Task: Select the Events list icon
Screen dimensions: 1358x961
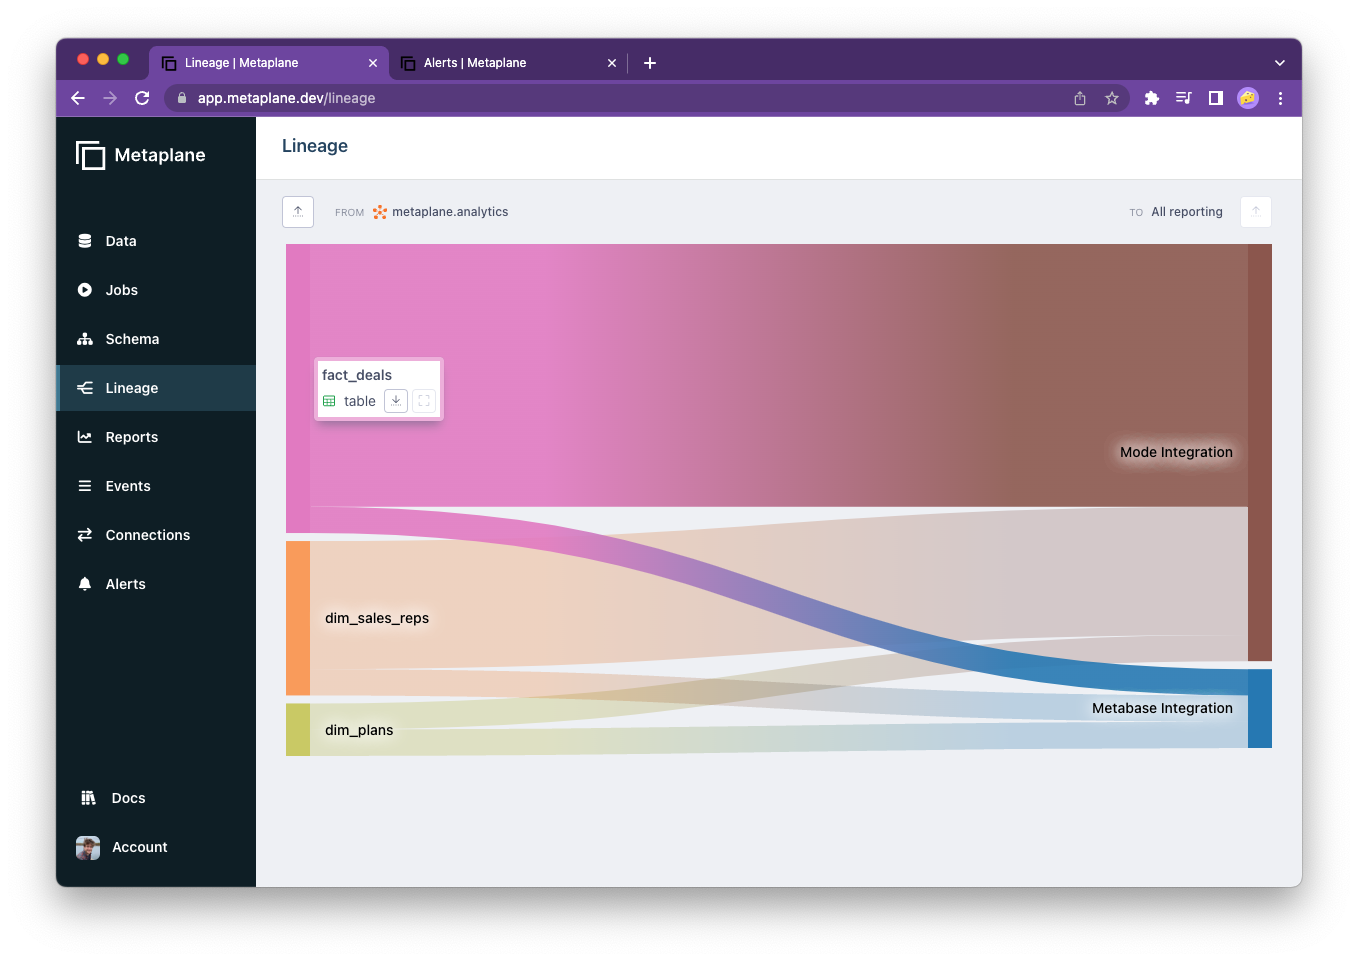Action: 84,486
